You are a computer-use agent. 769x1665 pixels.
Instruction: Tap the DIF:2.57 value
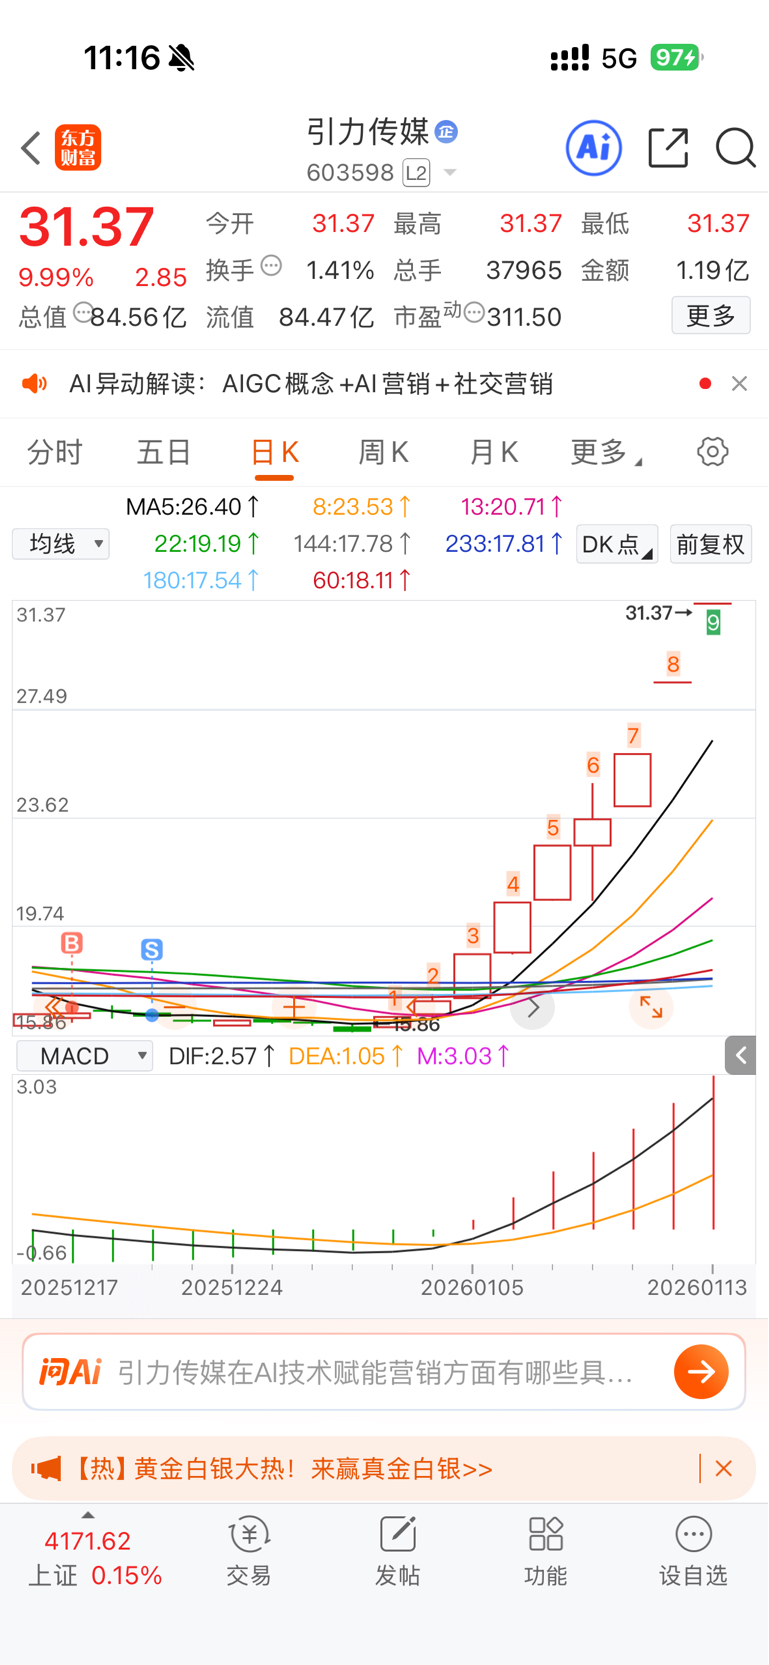[222, 1056]
